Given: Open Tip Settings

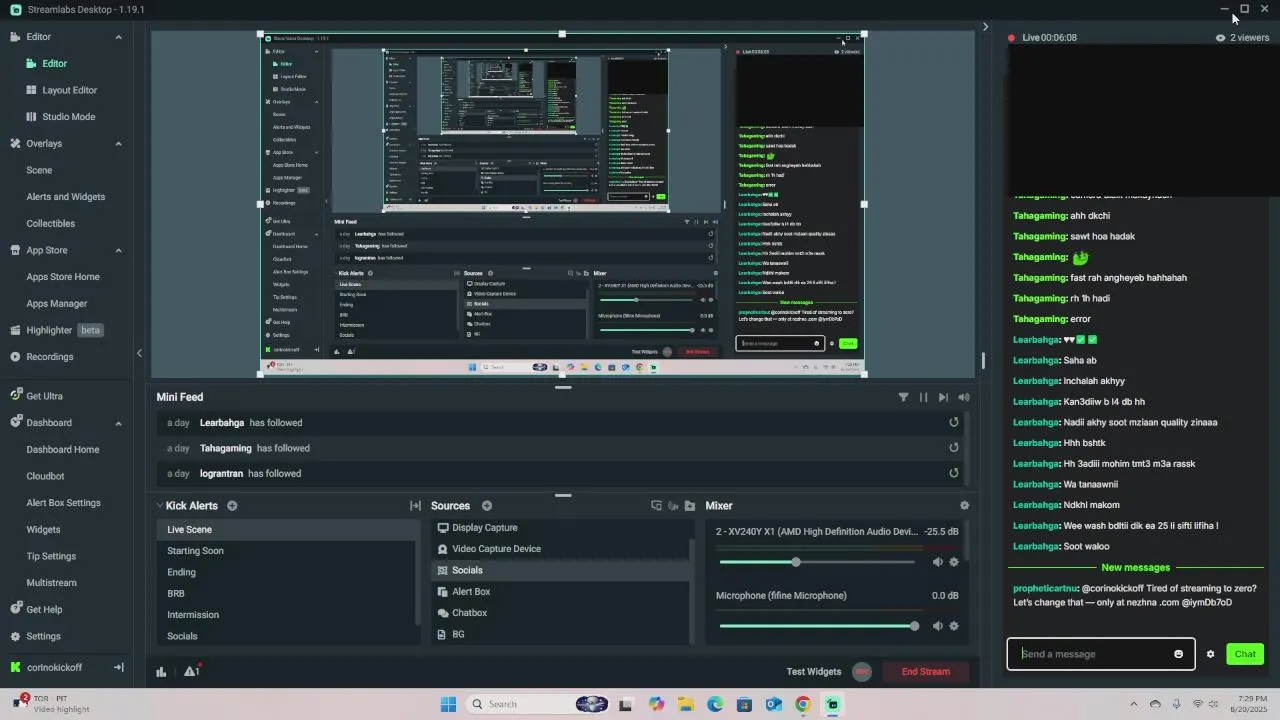Looking at the screenshot, I should point(51,556).
